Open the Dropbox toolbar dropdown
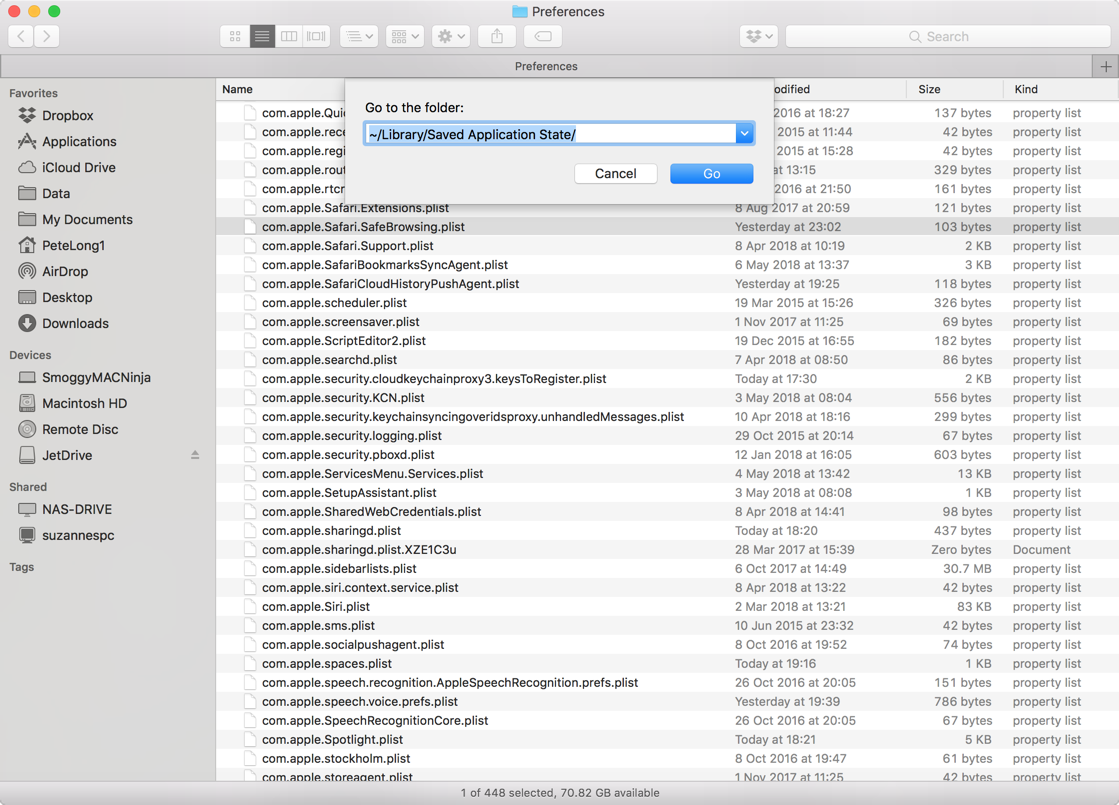1119x805 pixels. (x=759, y=36)
